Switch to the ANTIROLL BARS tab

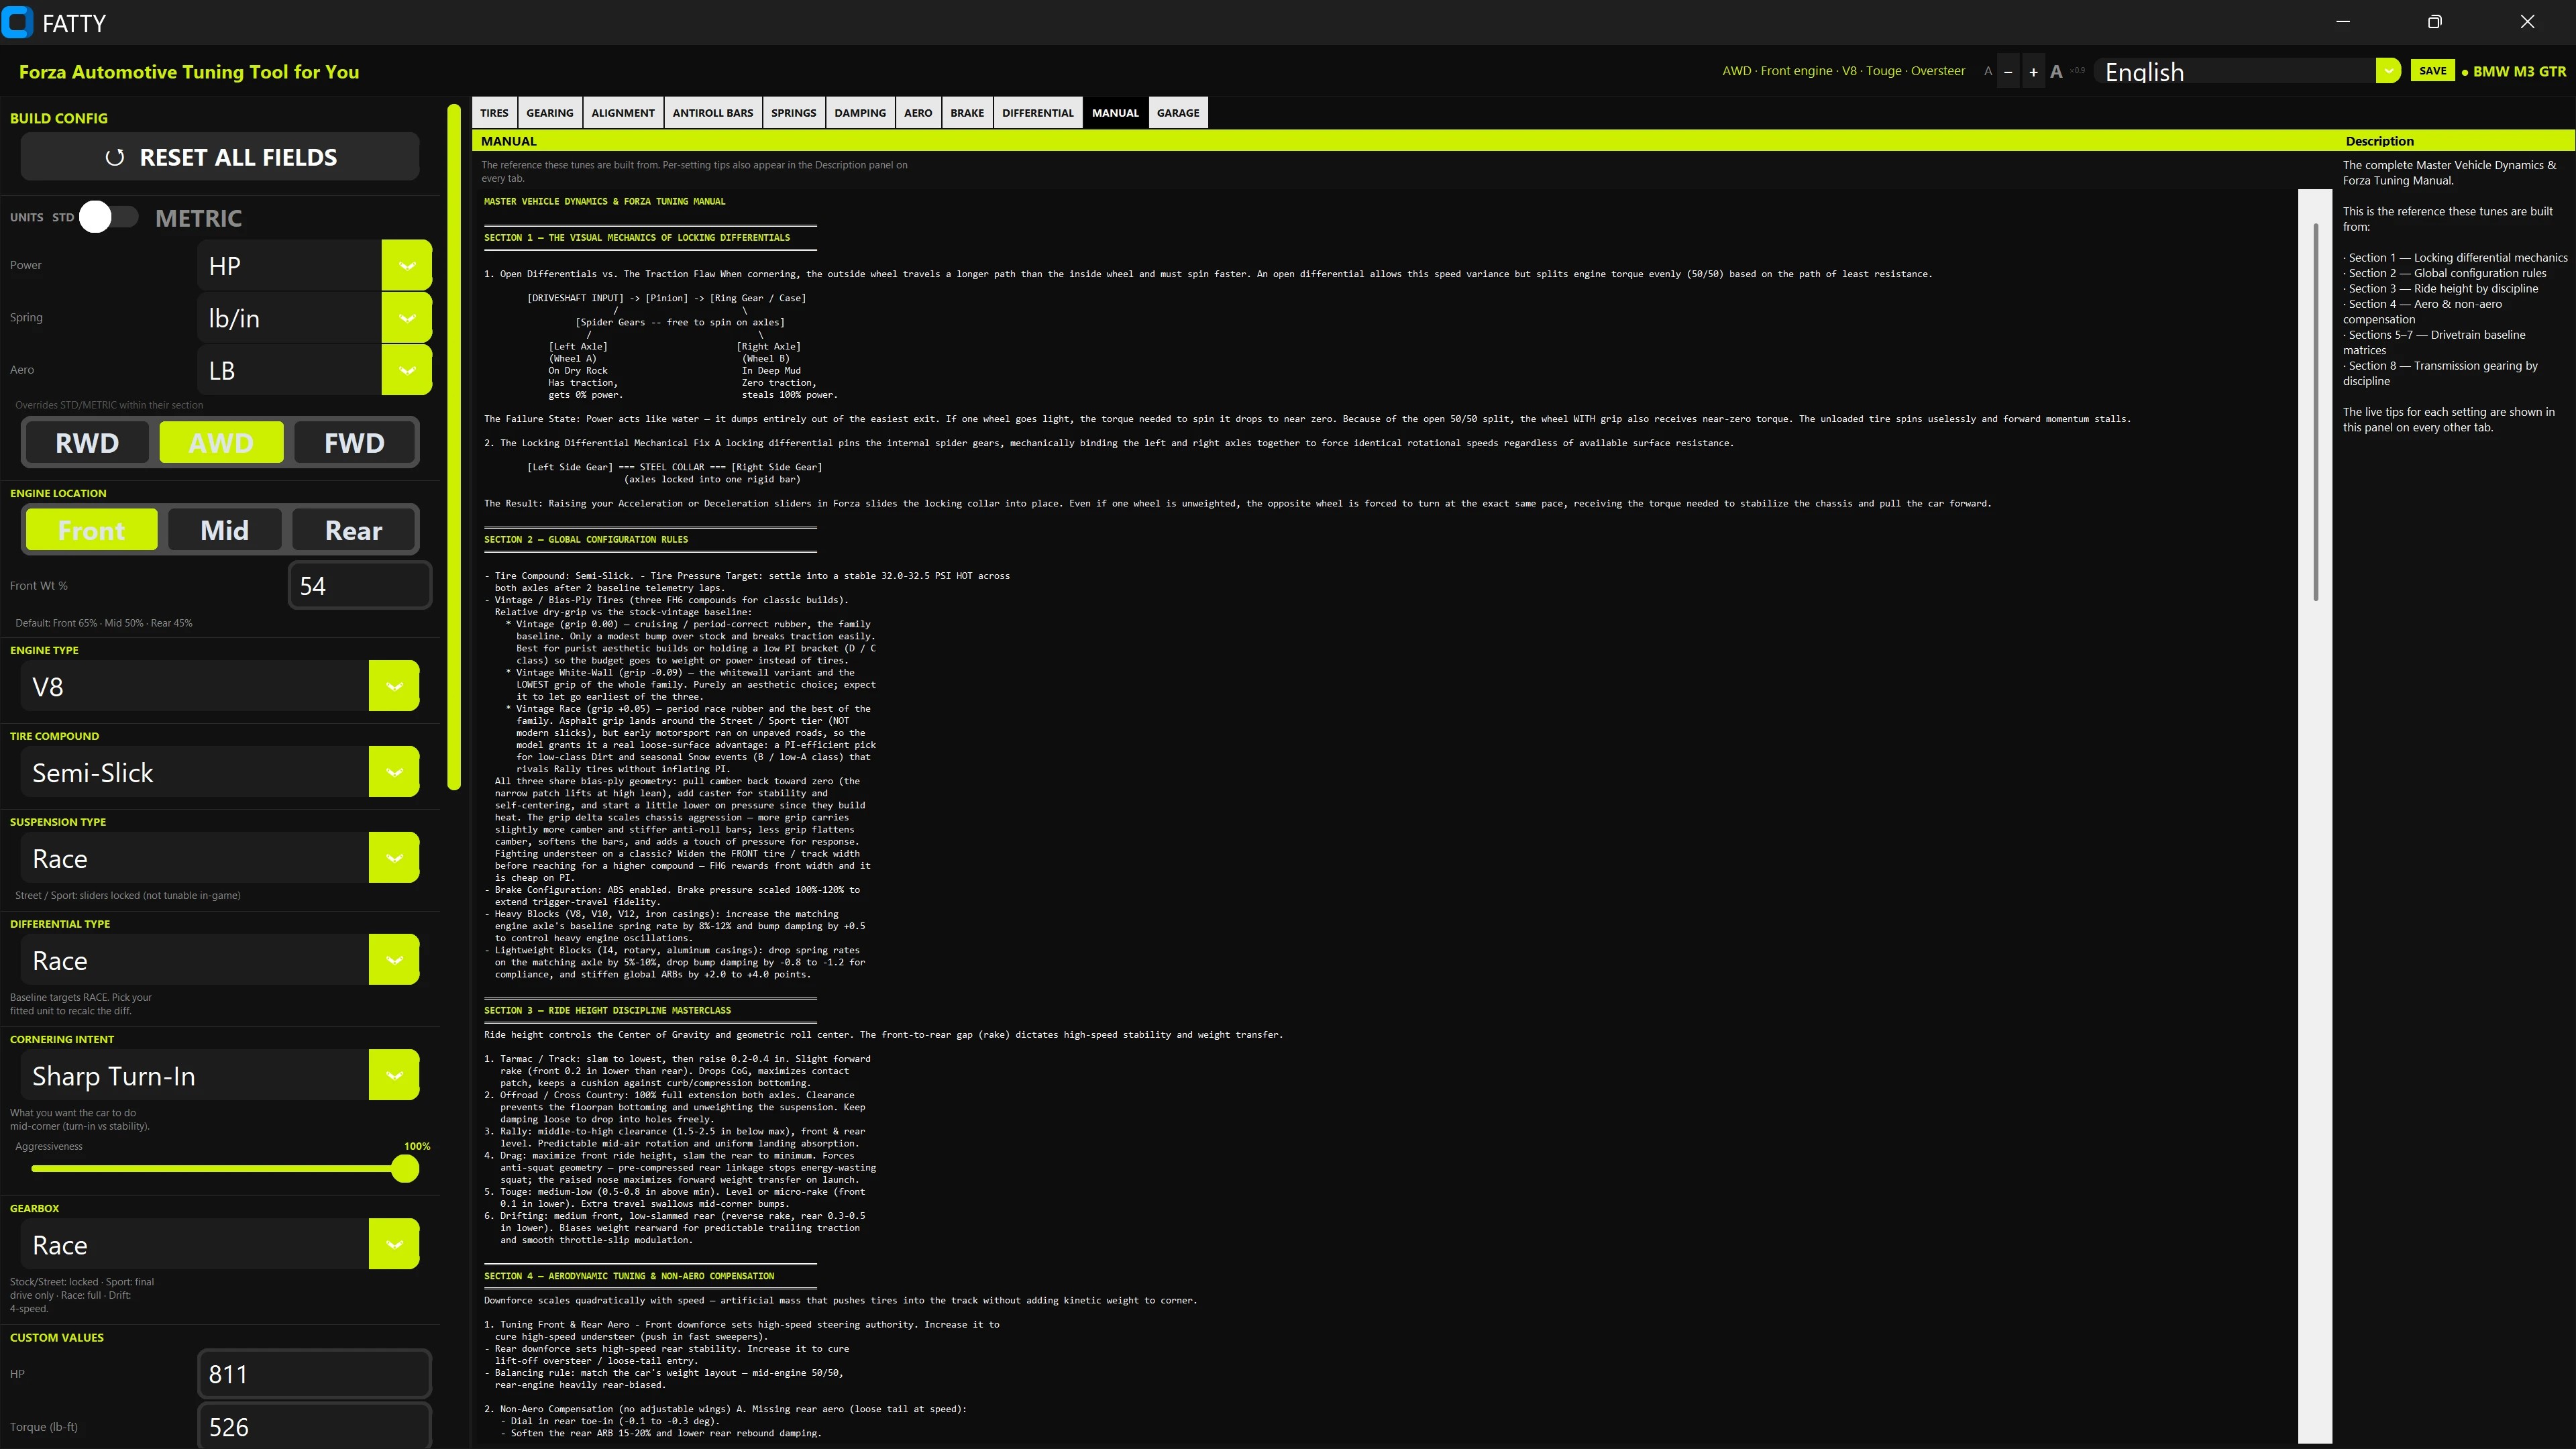[x=713, y=113]
